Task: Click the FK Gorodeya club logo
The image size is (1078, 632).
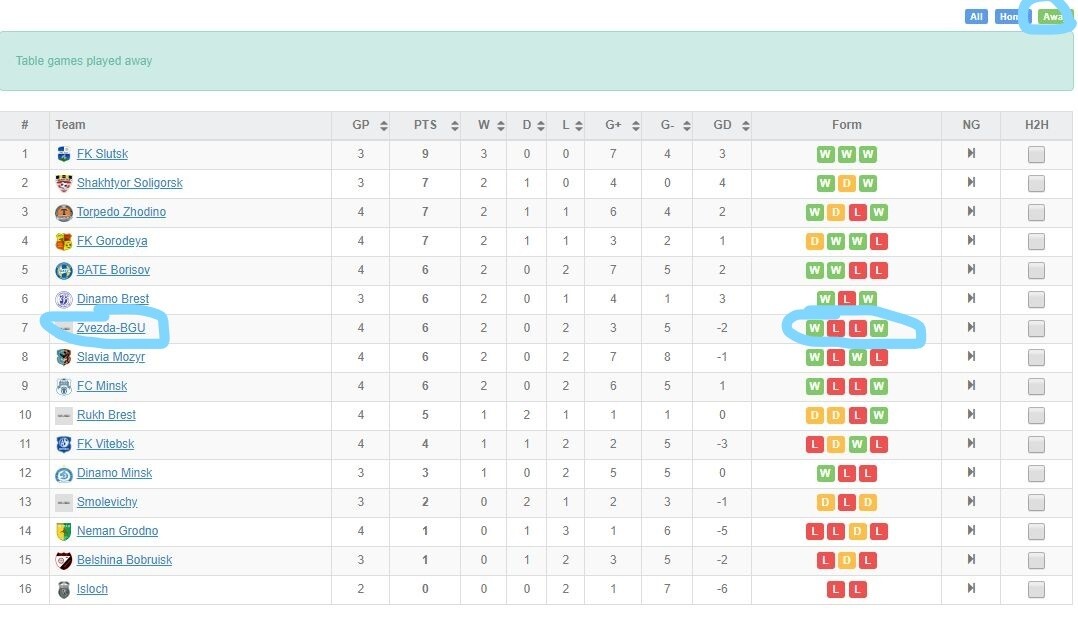Action: pyautogui.click(x=64, y=241)
